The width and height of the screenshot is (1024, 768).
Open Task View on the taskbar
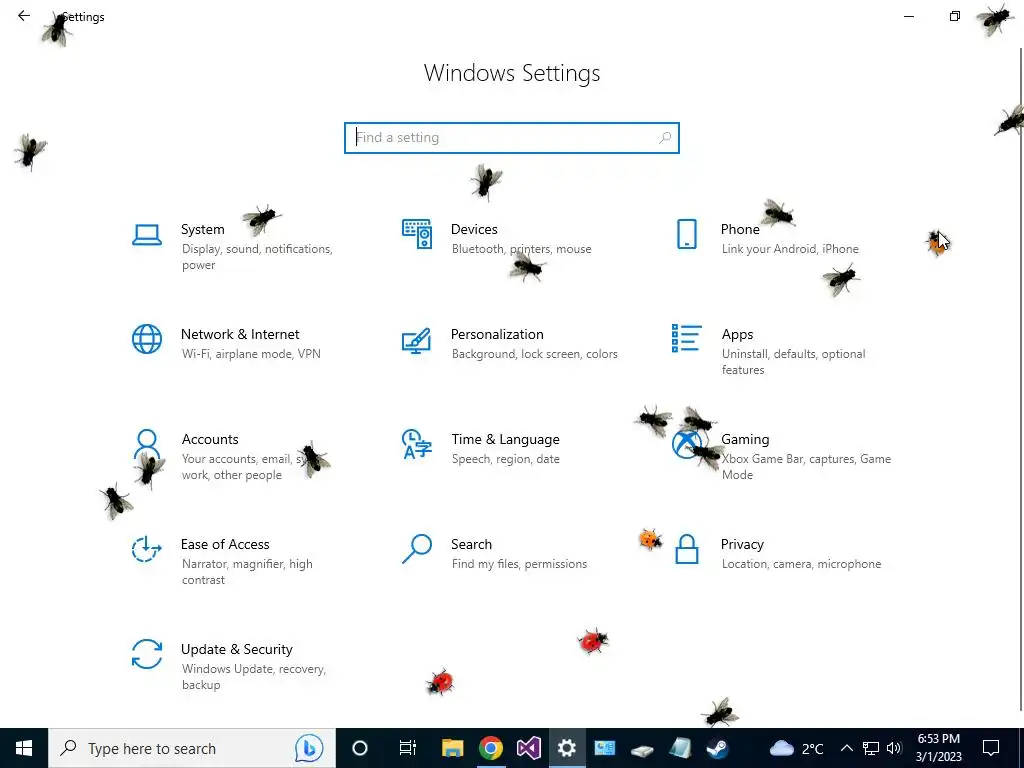(408, 748)
